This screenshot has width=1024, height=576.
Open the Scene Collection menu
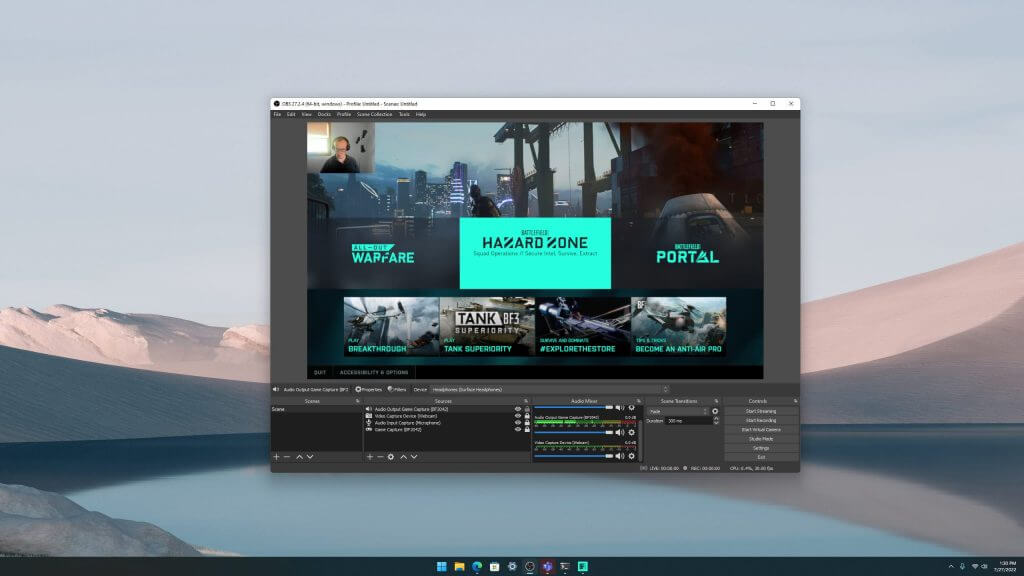point(374,114)
